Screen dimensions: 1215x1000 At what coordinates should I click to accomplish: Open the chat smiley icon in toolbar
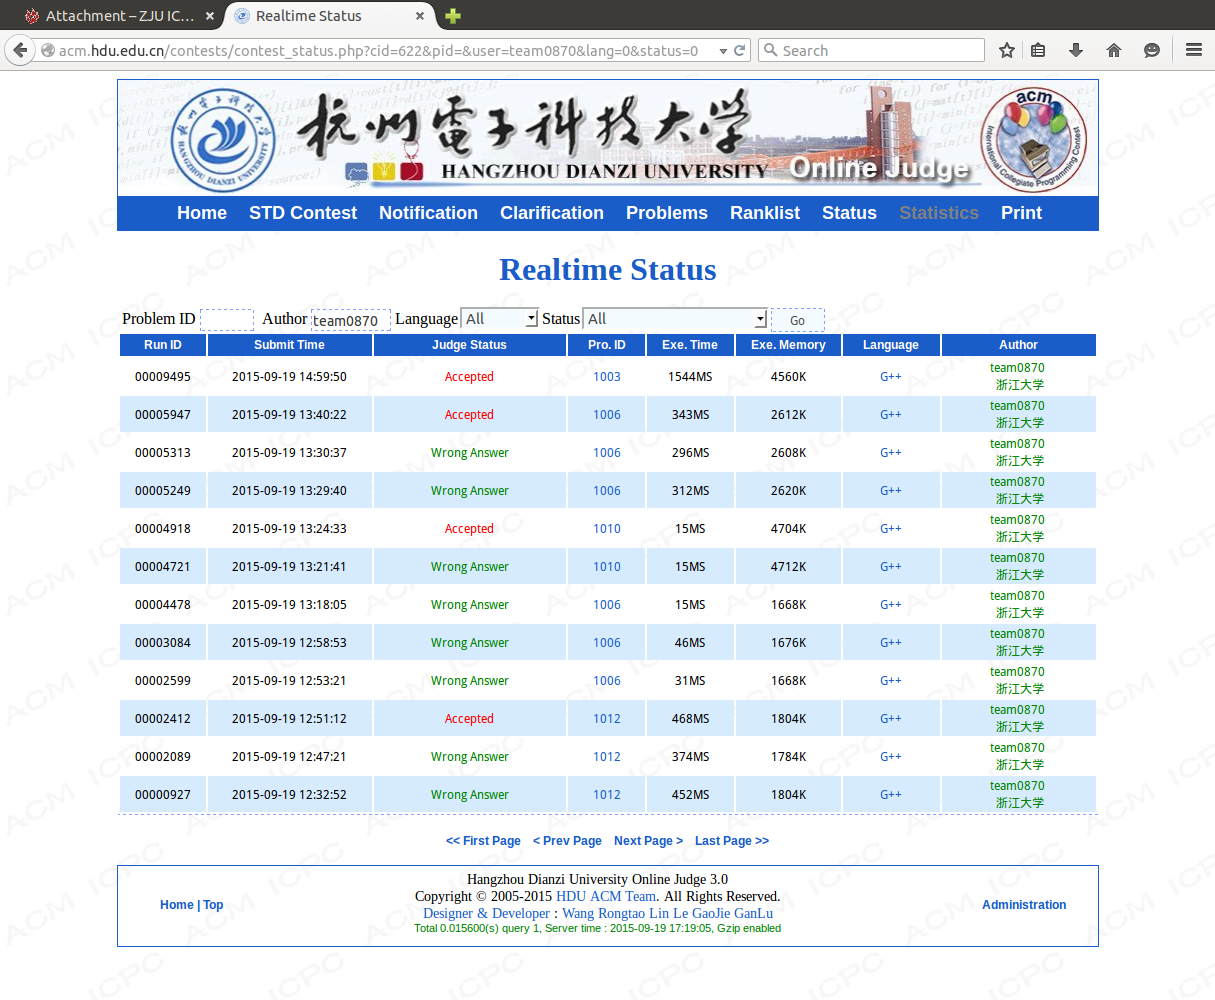click(x=1152, y=50)
